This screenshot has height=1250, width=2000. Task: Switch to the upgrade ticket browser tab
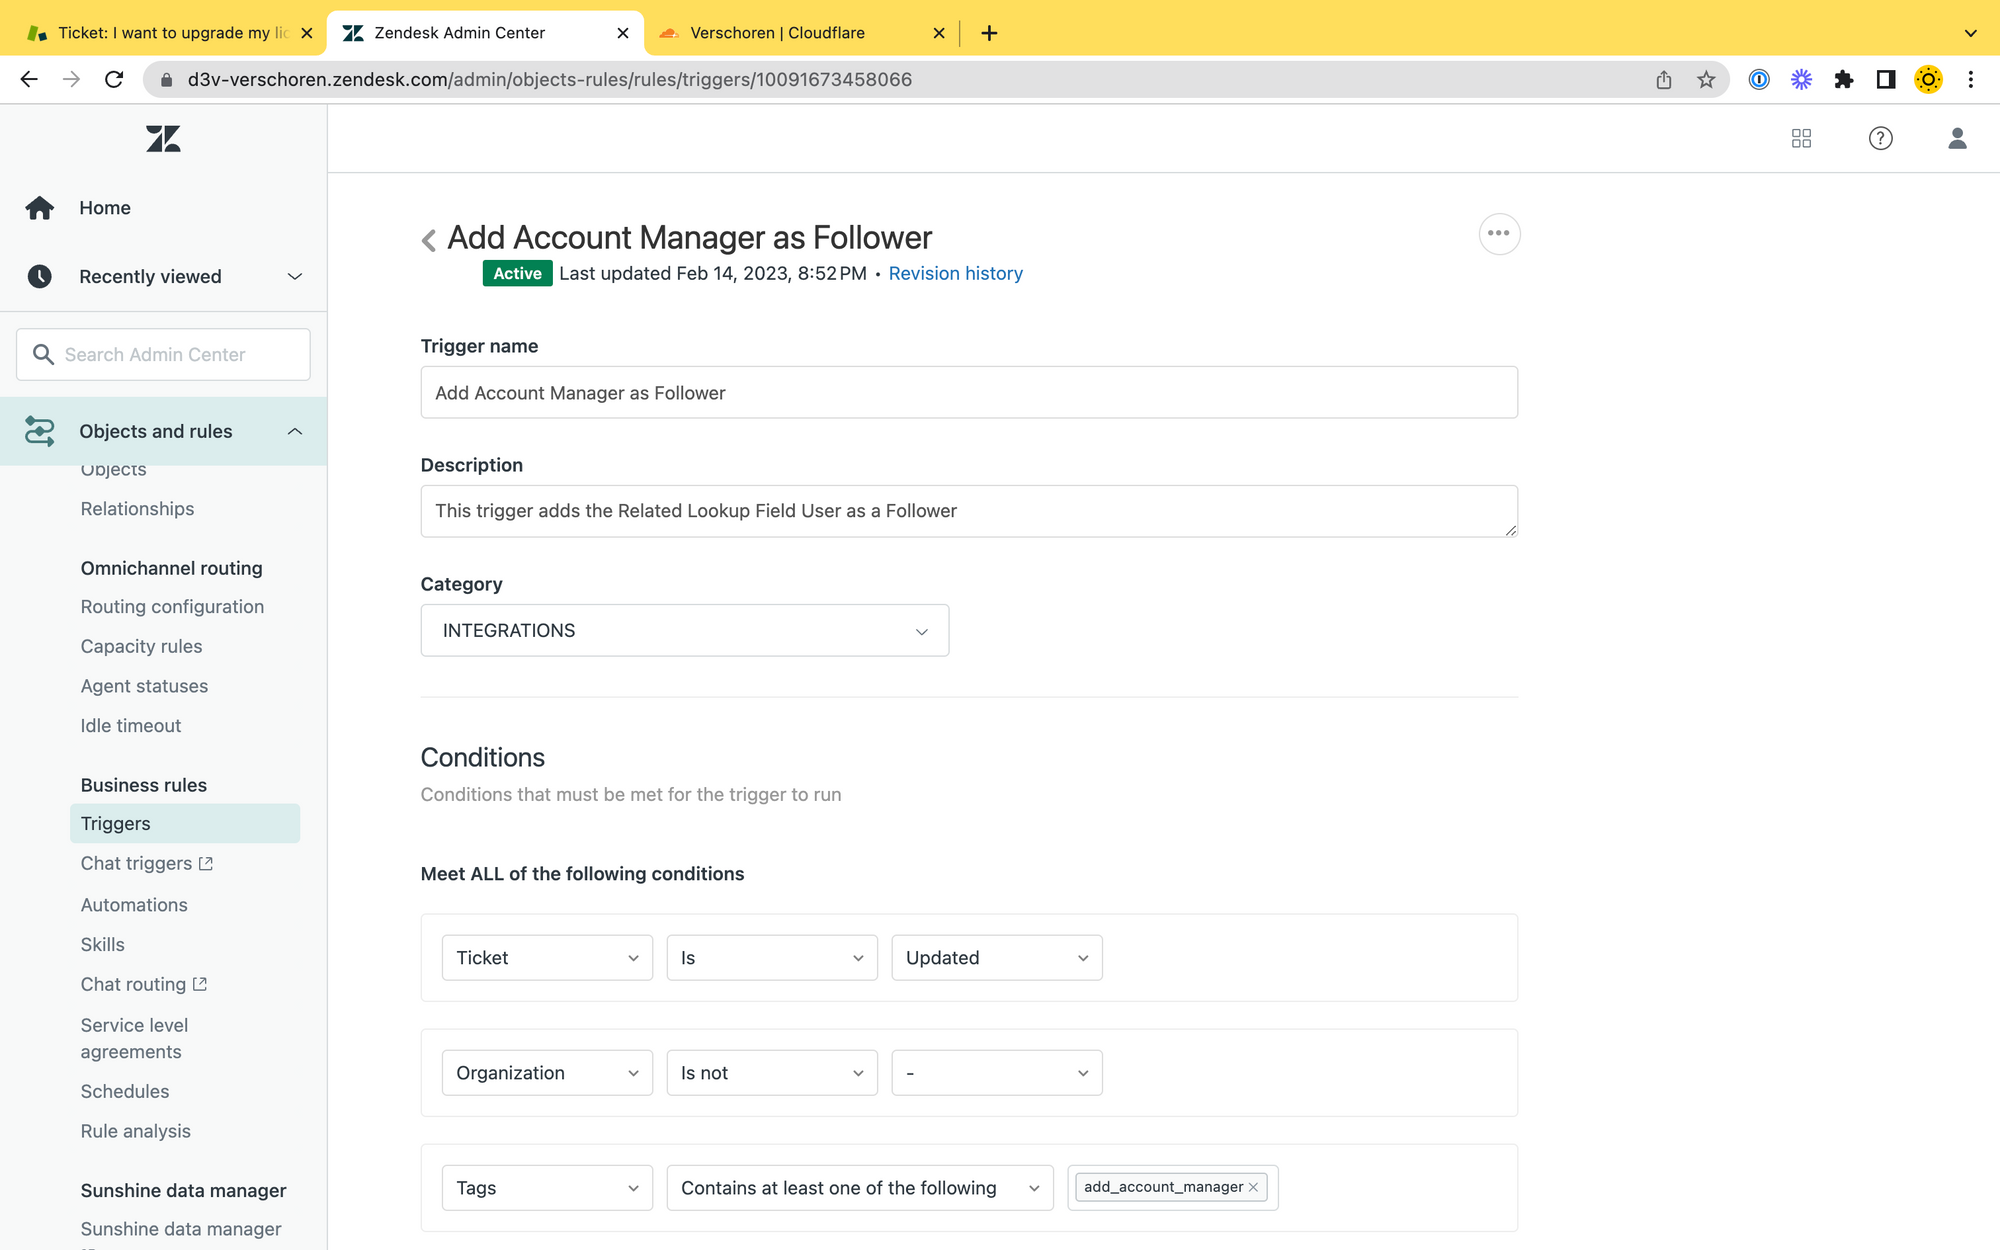[x=170, y=33]
